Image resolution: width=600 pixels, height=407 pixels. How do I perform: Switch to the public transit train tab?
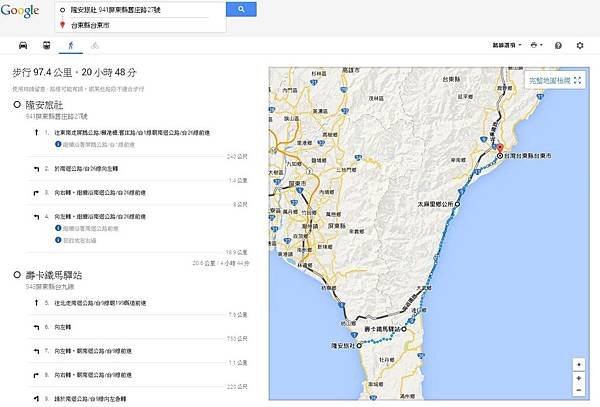(47, 46)
